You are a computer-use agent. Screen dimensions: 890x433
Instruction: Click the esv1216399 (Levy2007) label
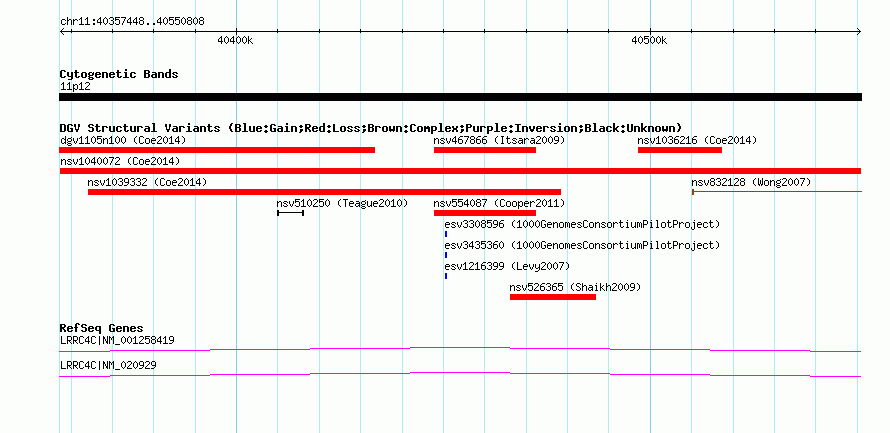pyautogui.click(x=507, y=266)
